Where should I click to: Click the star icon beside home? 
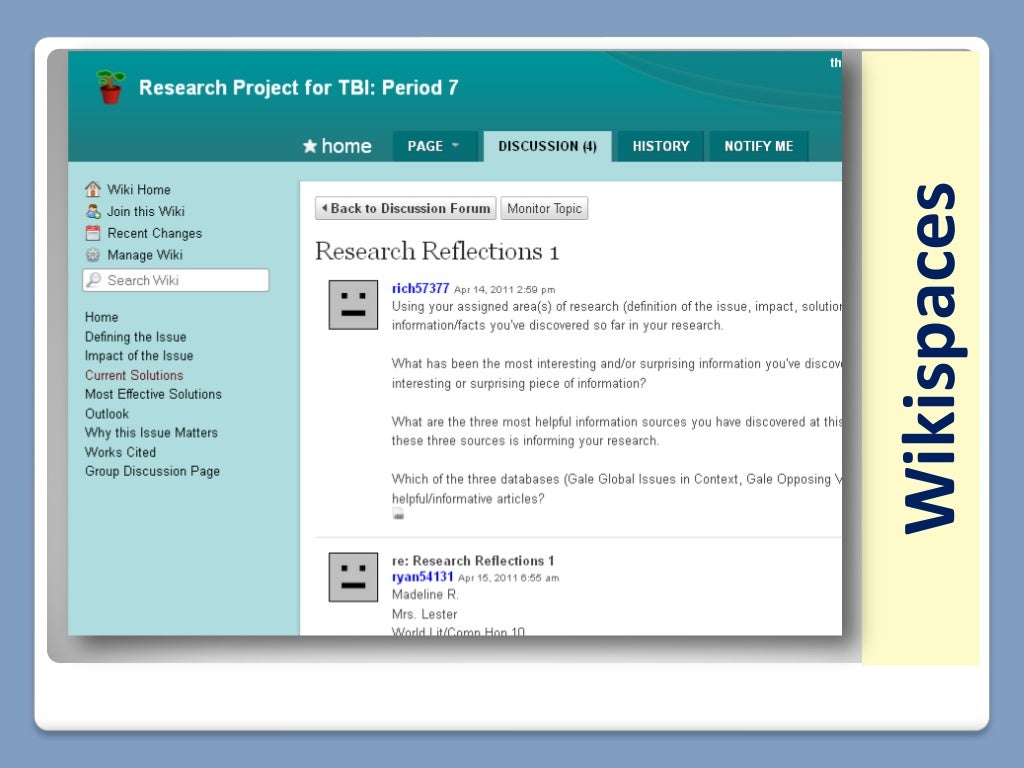[310, 146]
